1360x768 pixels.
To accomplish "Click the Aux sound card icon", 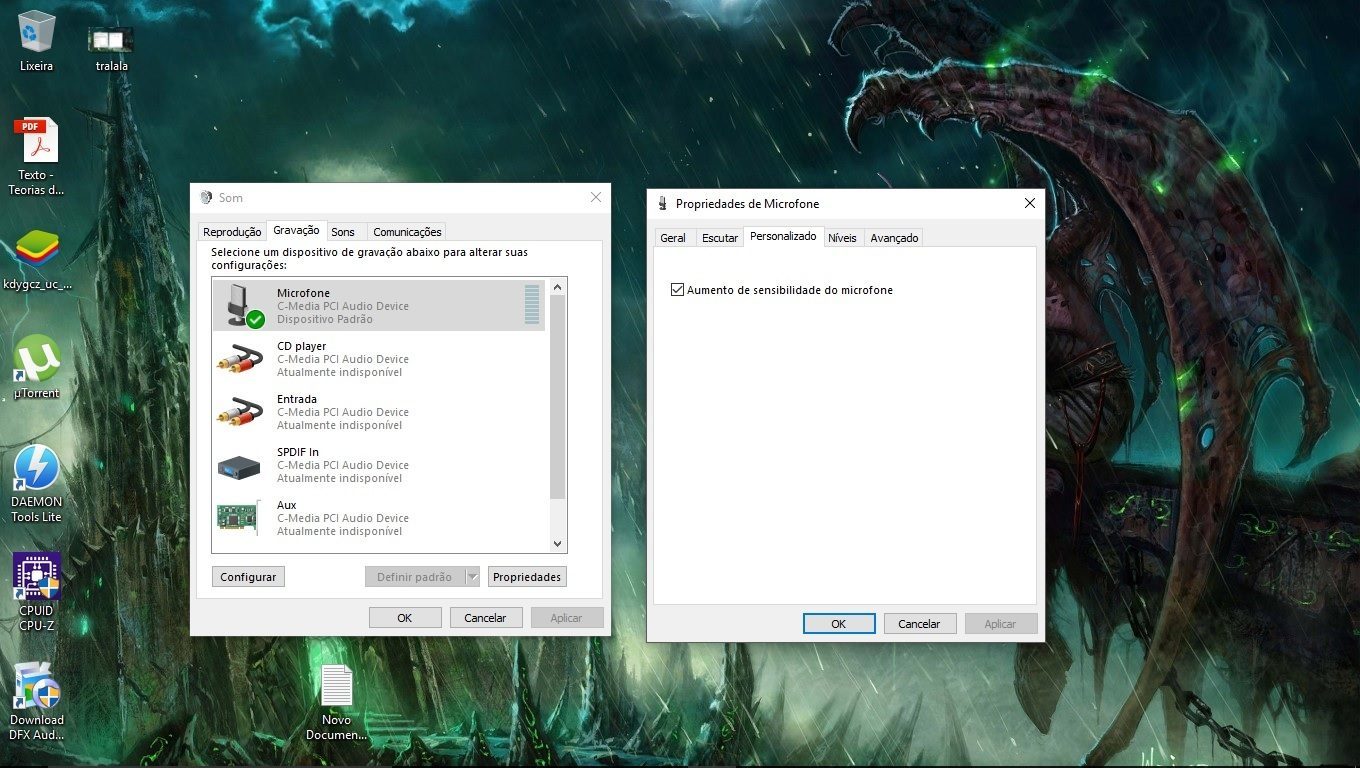I will point(239,517).
